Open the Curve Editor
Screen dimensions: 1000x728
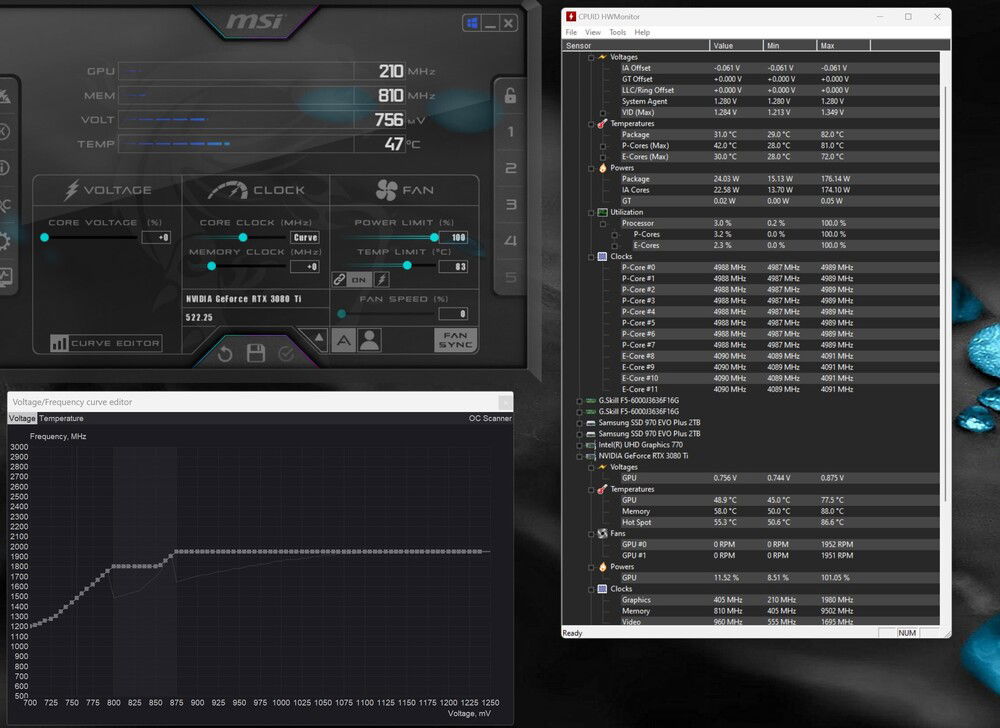click(106, 343)
